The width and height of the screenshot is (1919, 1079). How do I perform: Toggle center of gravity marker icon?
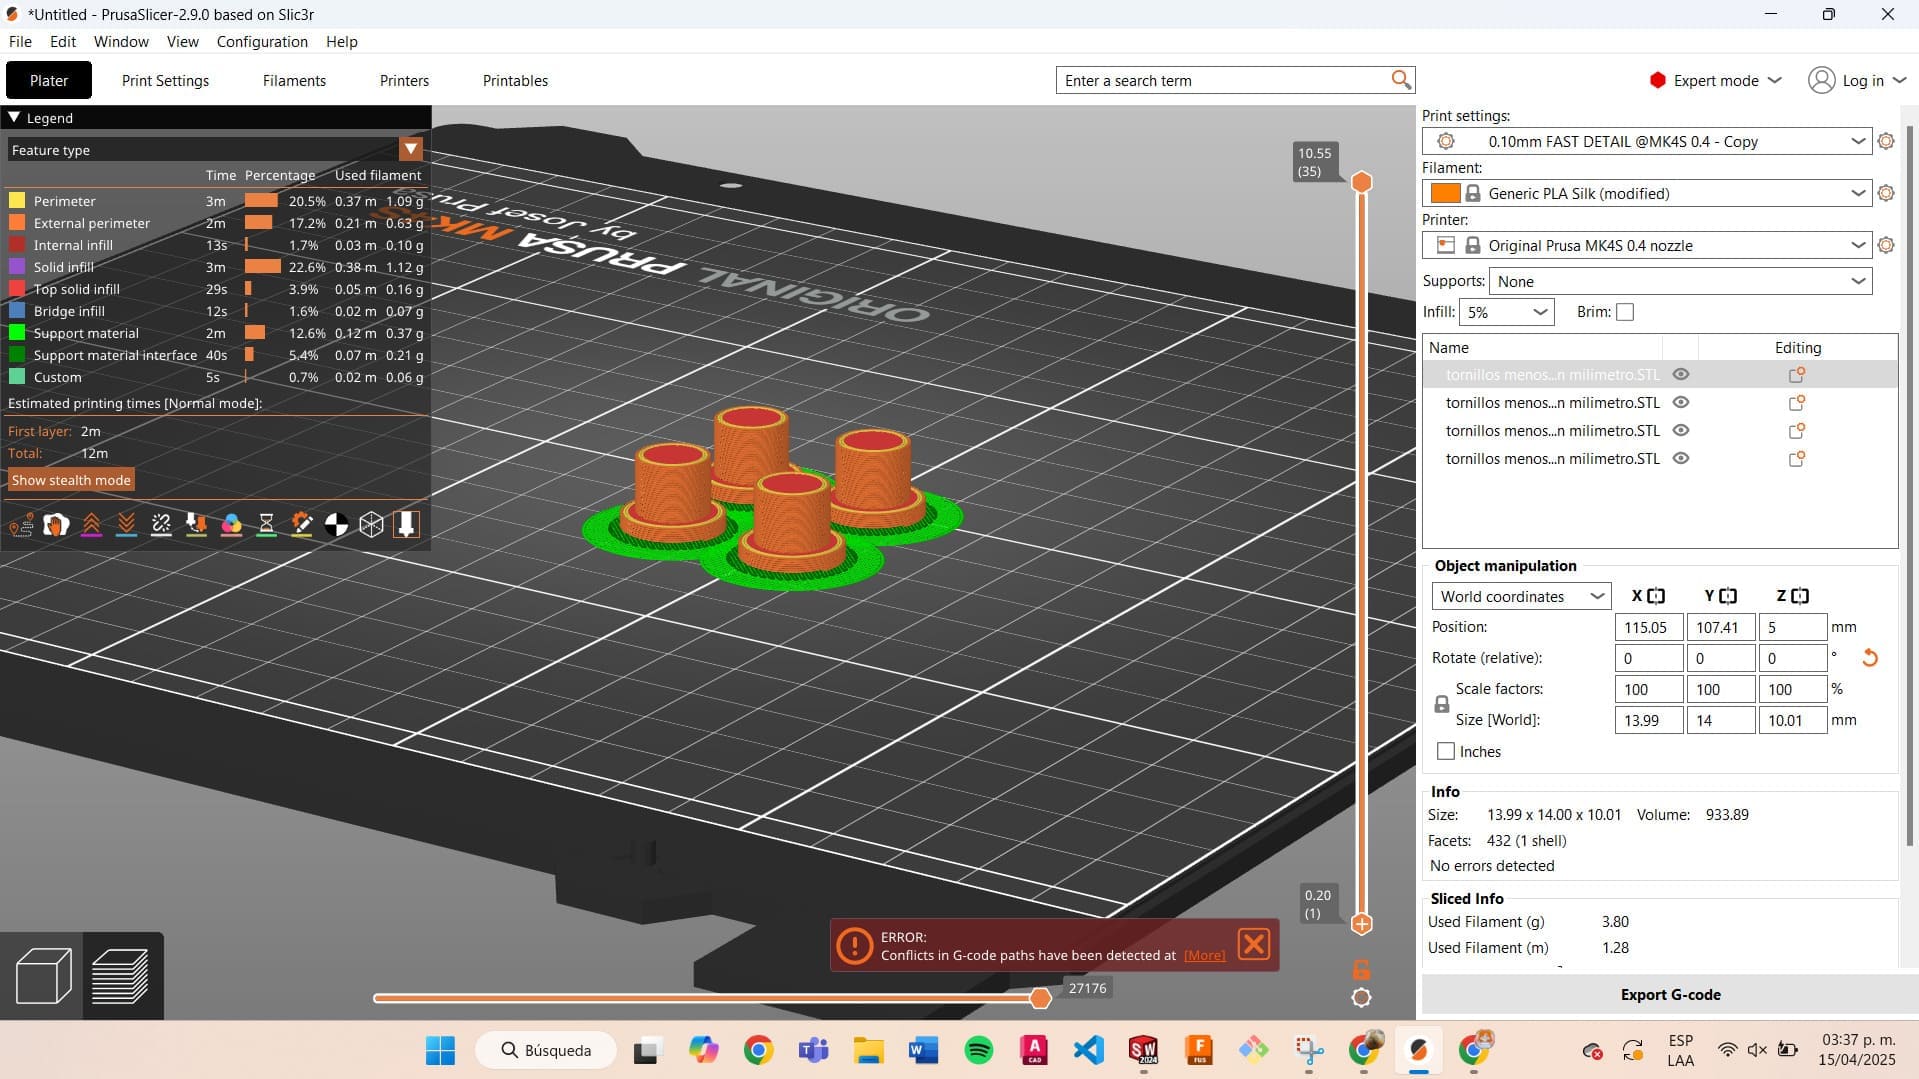[336, 525]
